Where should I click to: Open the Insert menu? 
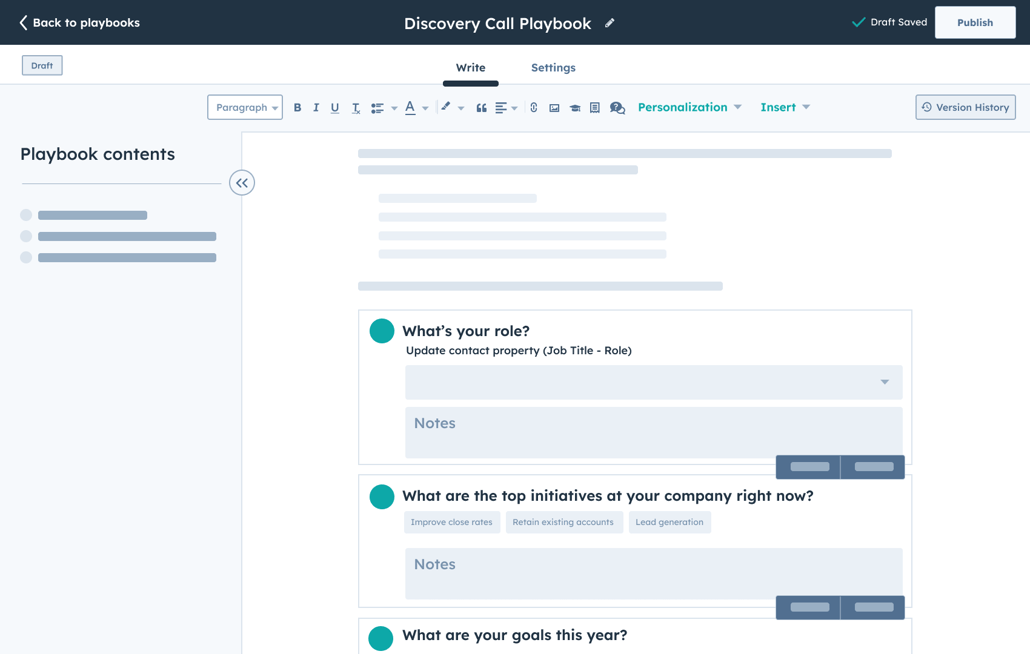coord(785,107)
